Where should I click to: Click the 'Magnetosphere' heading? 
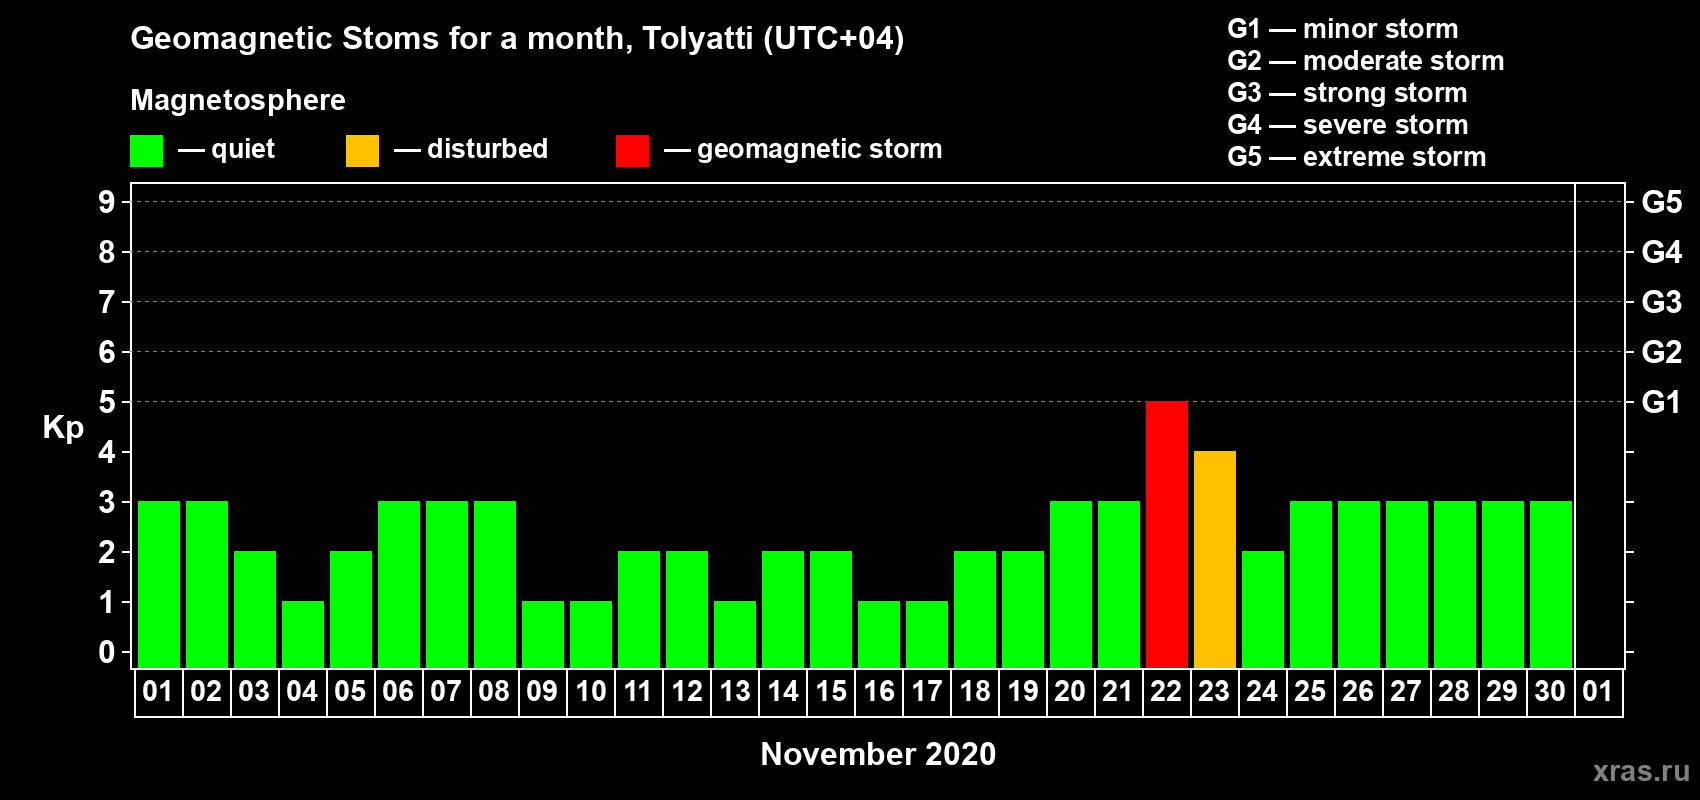point(238,101)
